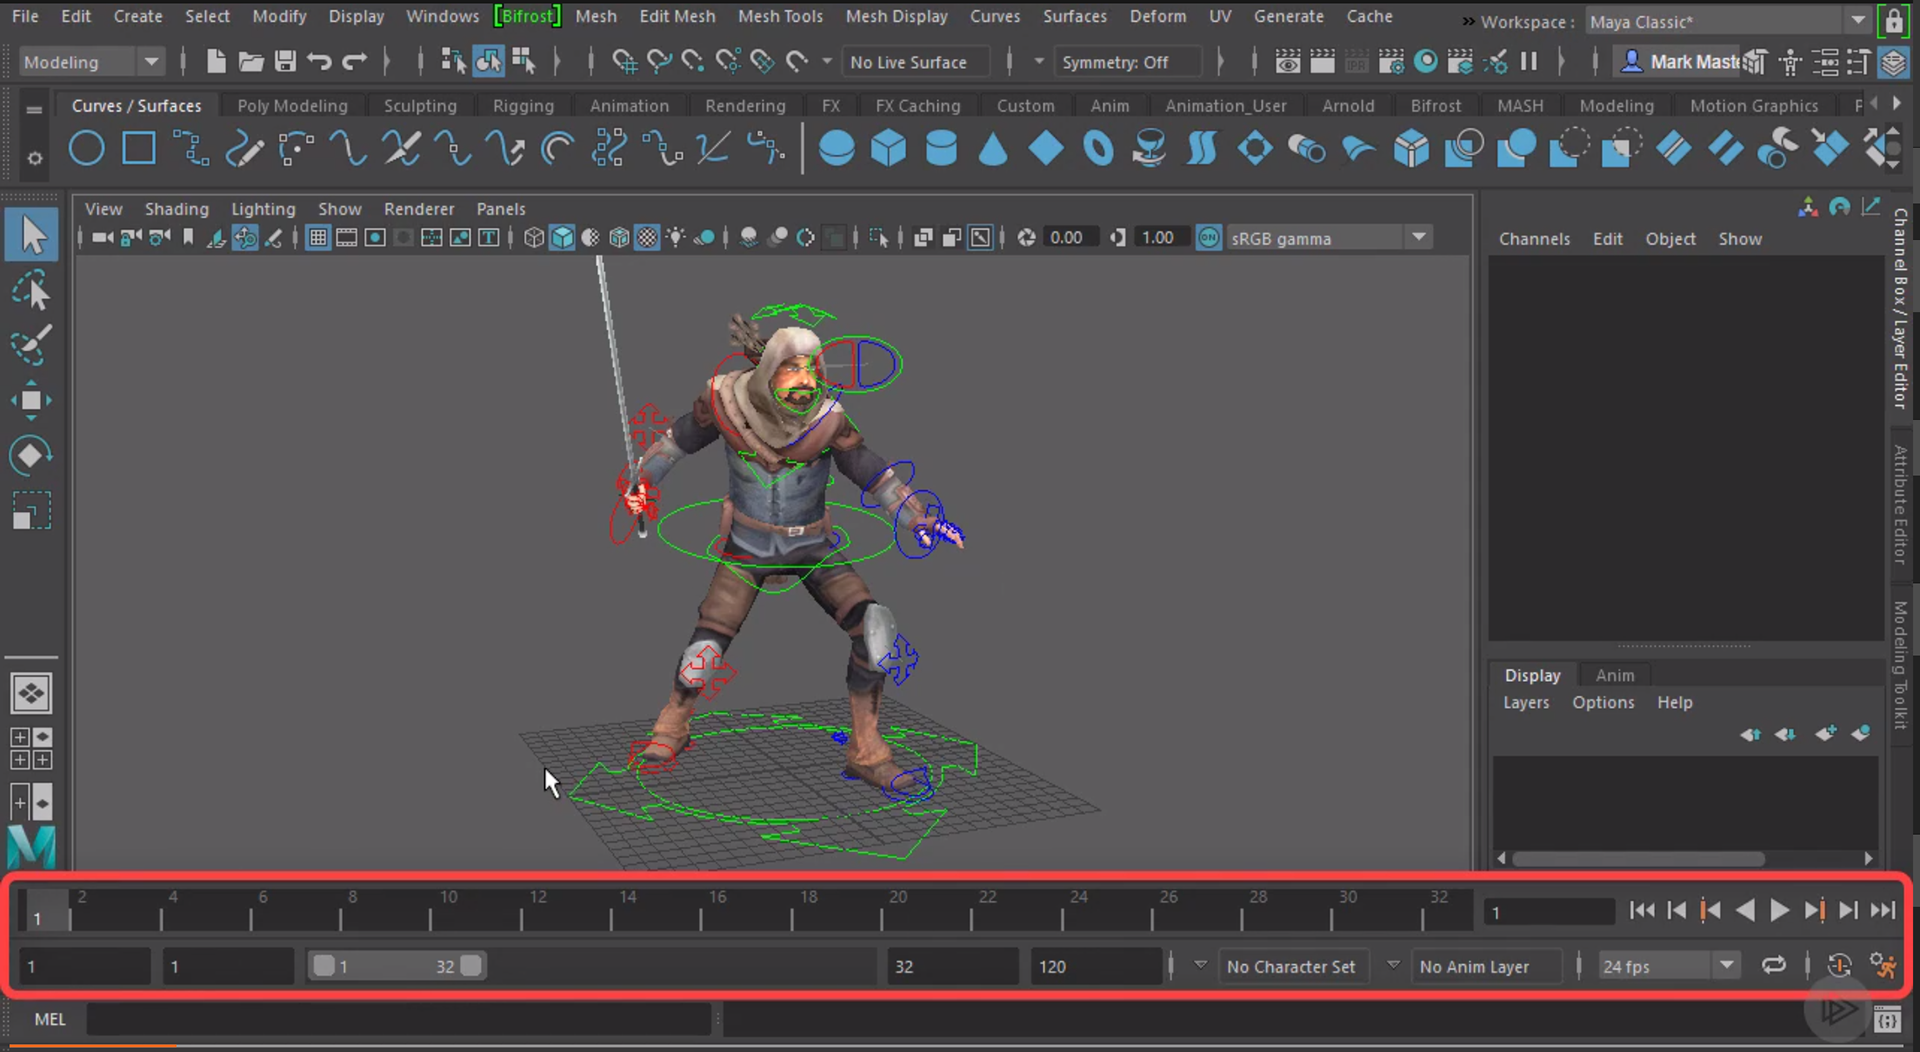Viewport: 1920px width, 1052px height.
Task: Select the polygon cylinder shelf icon
Action: 940,150
